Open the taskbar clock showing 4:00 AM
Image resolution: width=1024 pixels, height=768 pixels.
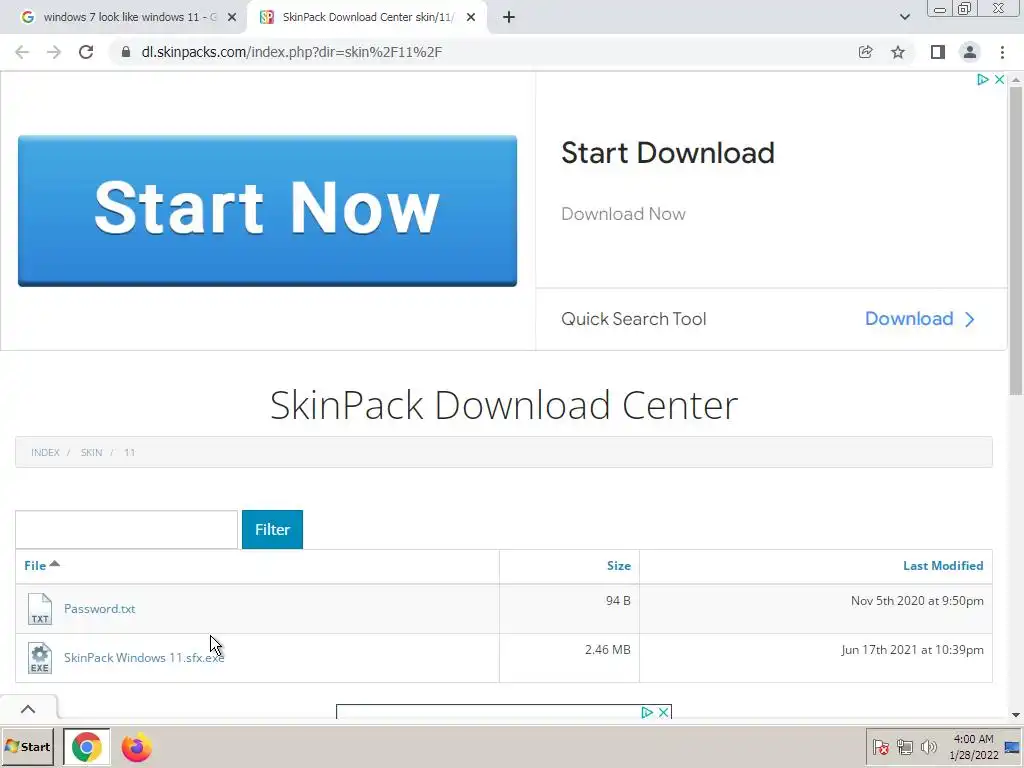[973, 747]
